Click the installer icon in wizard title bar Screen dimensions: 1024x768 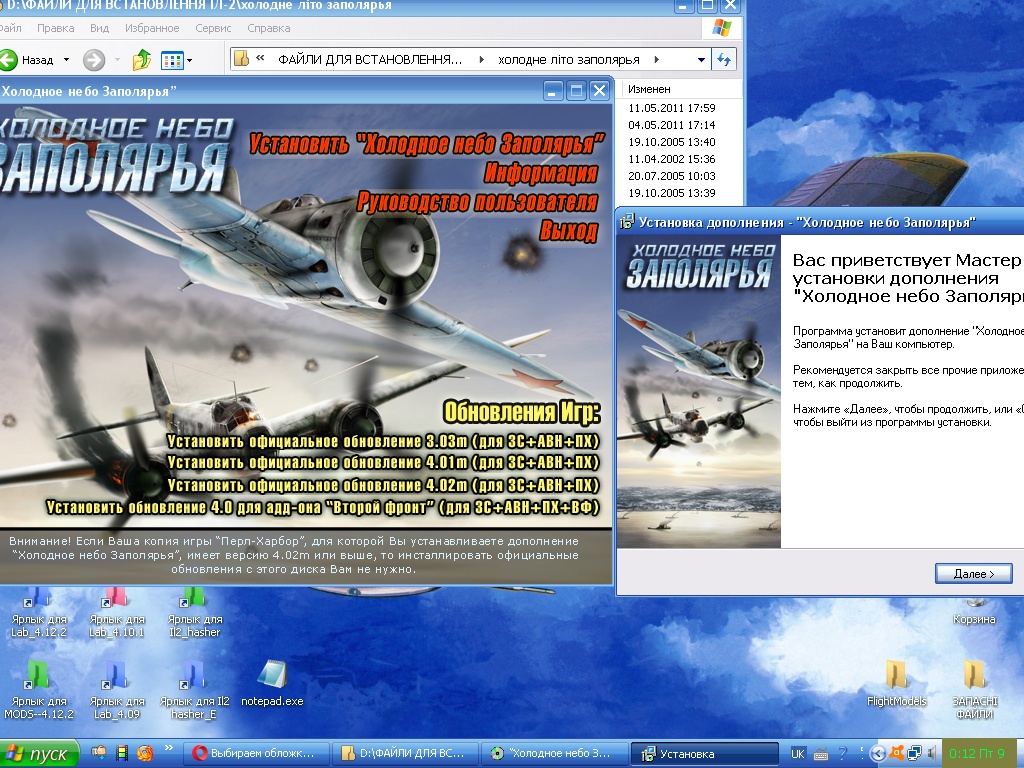coord(627,221)
